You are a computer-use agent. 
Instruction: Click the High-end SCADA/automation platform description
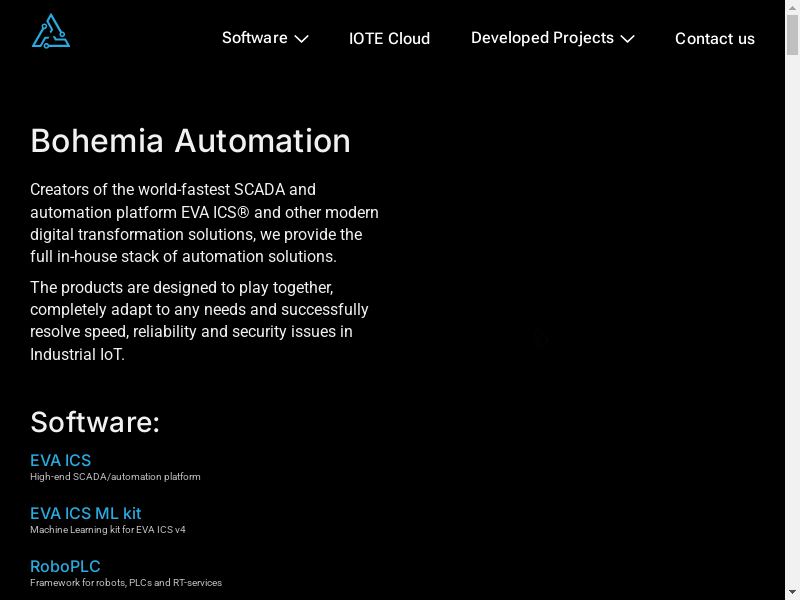[115, 477]
